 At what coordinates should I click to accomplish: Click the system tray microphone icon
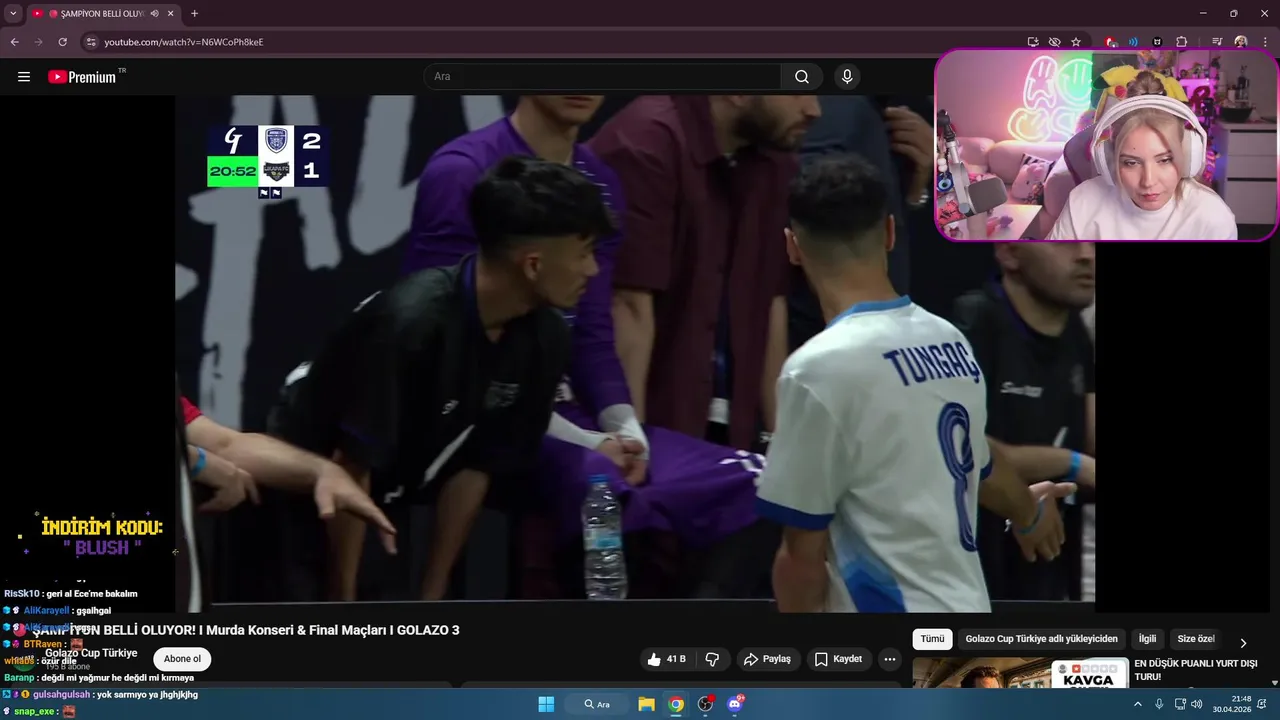(x=1159, y=704)
